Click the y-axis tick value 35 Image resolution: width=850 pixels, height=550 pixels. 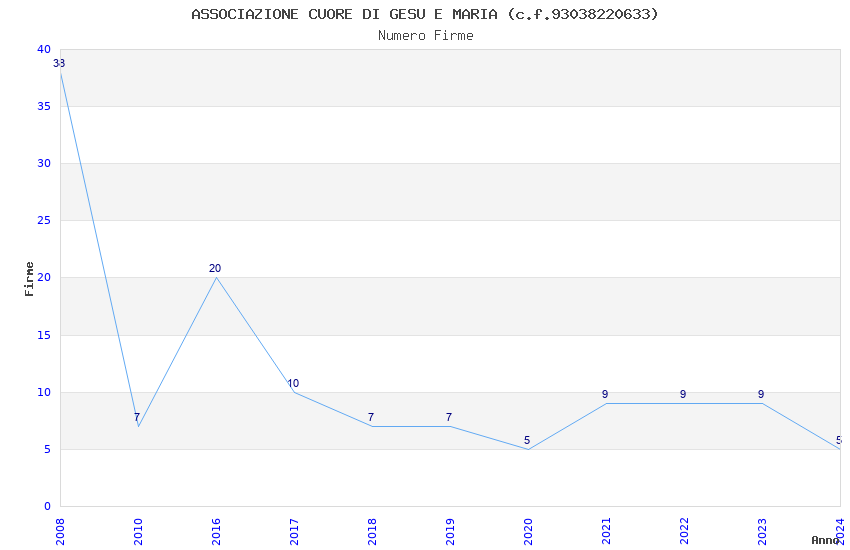pyautogui.click(x=44, y=106)
